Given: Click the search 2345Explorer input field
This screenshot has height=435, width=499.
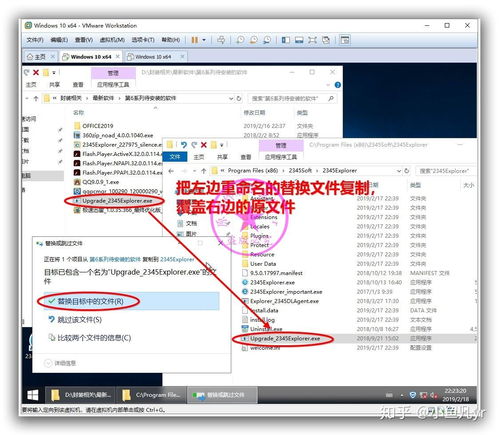Looking at the screenshot, I should point(445,171).
